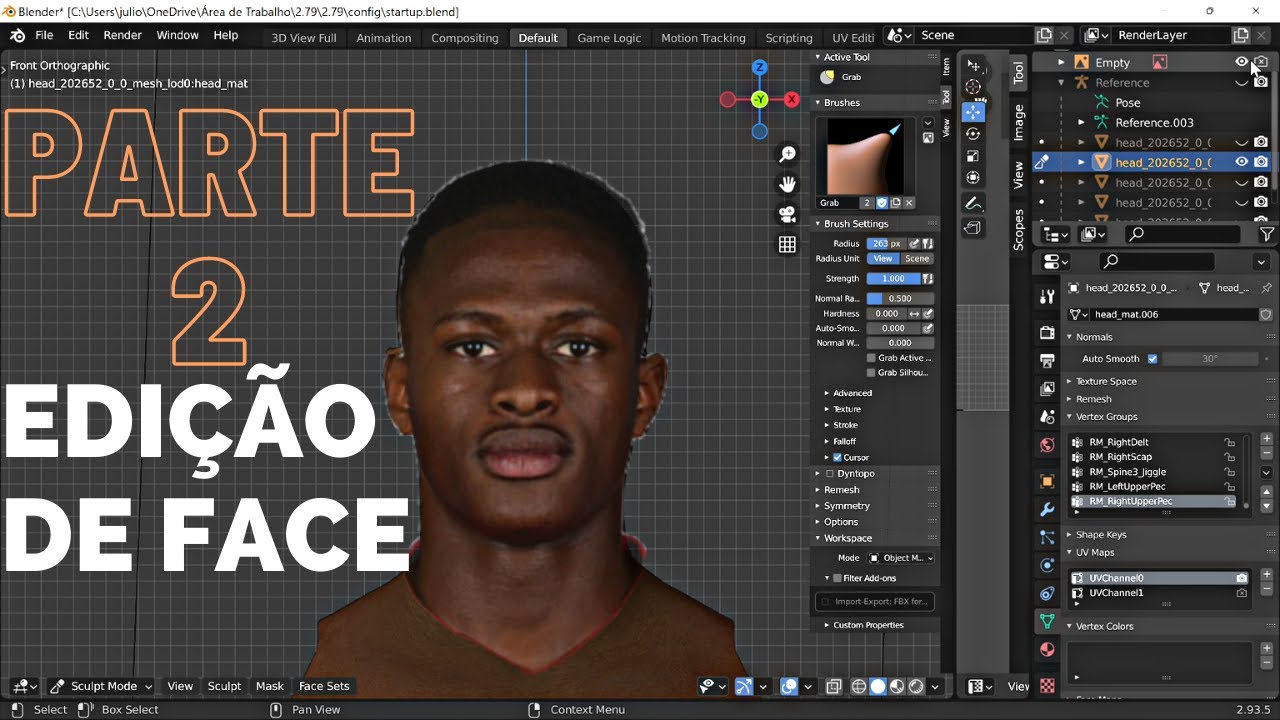Remove UV map with minus button
The width and height of the screenshot is (1280, 720).
click(1266, 590)
